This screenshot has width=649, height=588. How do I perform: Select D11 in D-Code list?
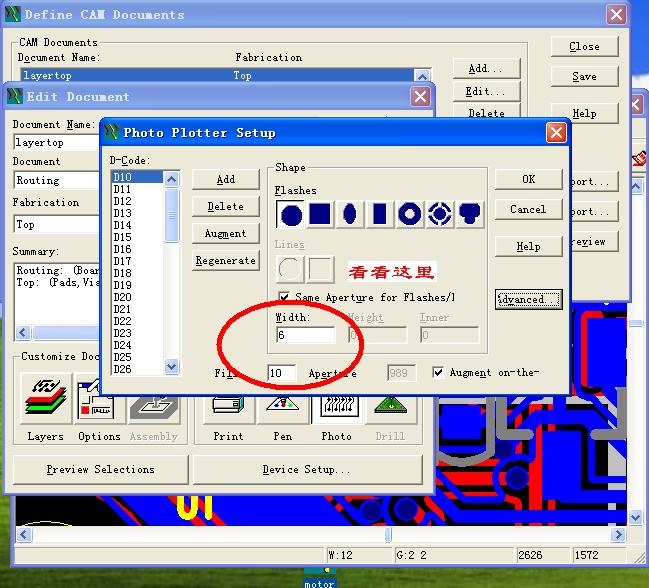coord(137,189)
